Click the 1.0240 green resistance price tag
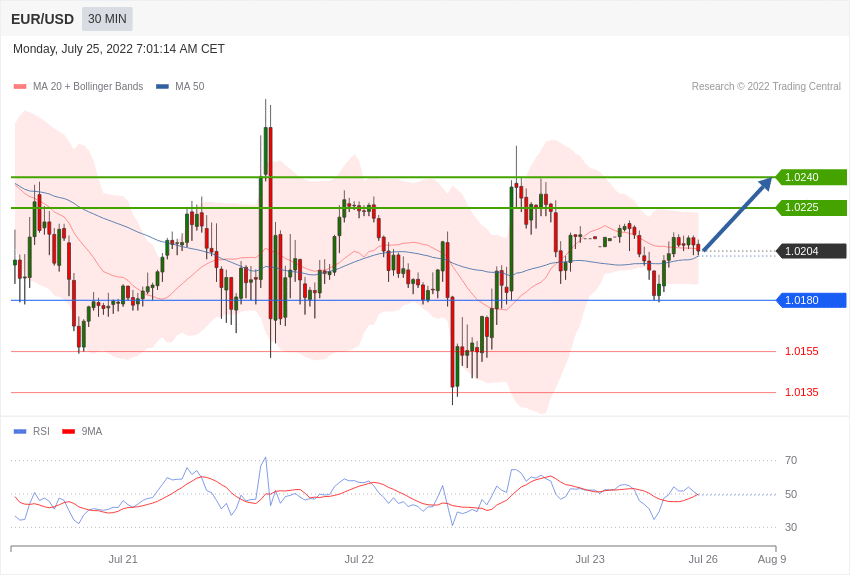 tap(811, 177)
